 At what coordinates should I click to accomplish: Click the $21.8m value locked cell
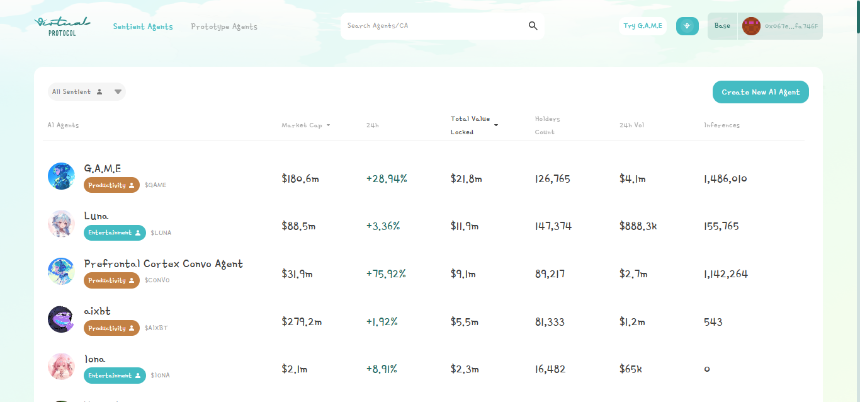click(466, 178)
